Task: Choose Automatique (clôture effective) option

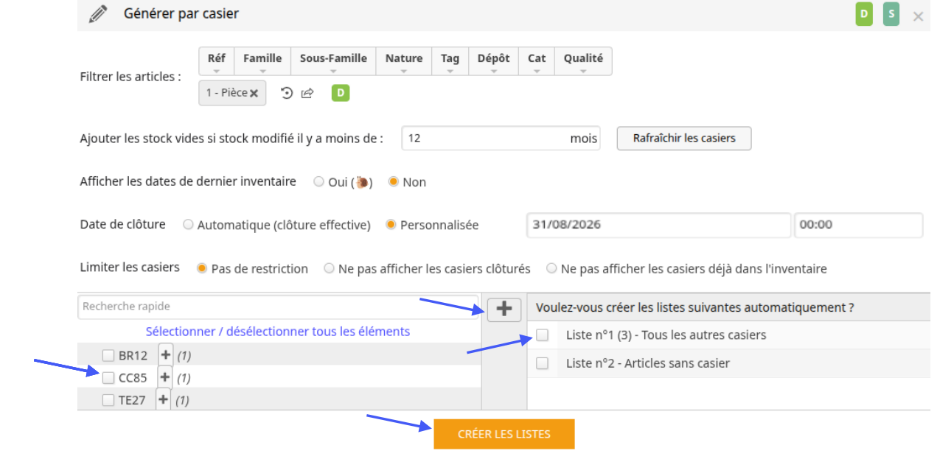Action: tap(188, 225)
